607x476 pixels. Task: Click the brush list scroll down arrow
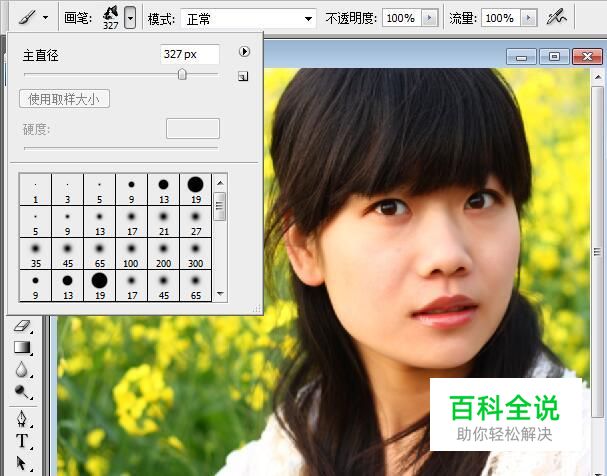tap(220, 294)
